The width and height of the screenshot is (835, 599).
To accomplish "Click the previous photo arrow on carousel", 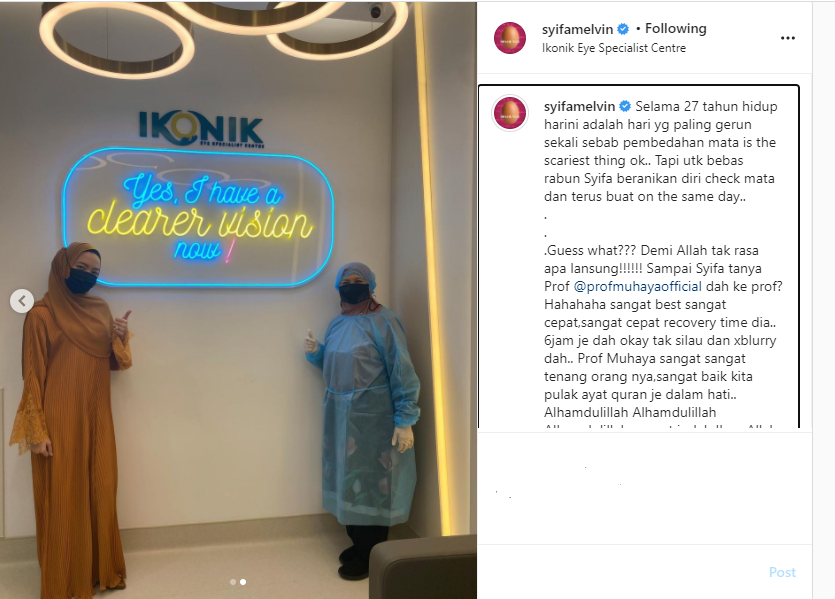I will coord(22,301).
